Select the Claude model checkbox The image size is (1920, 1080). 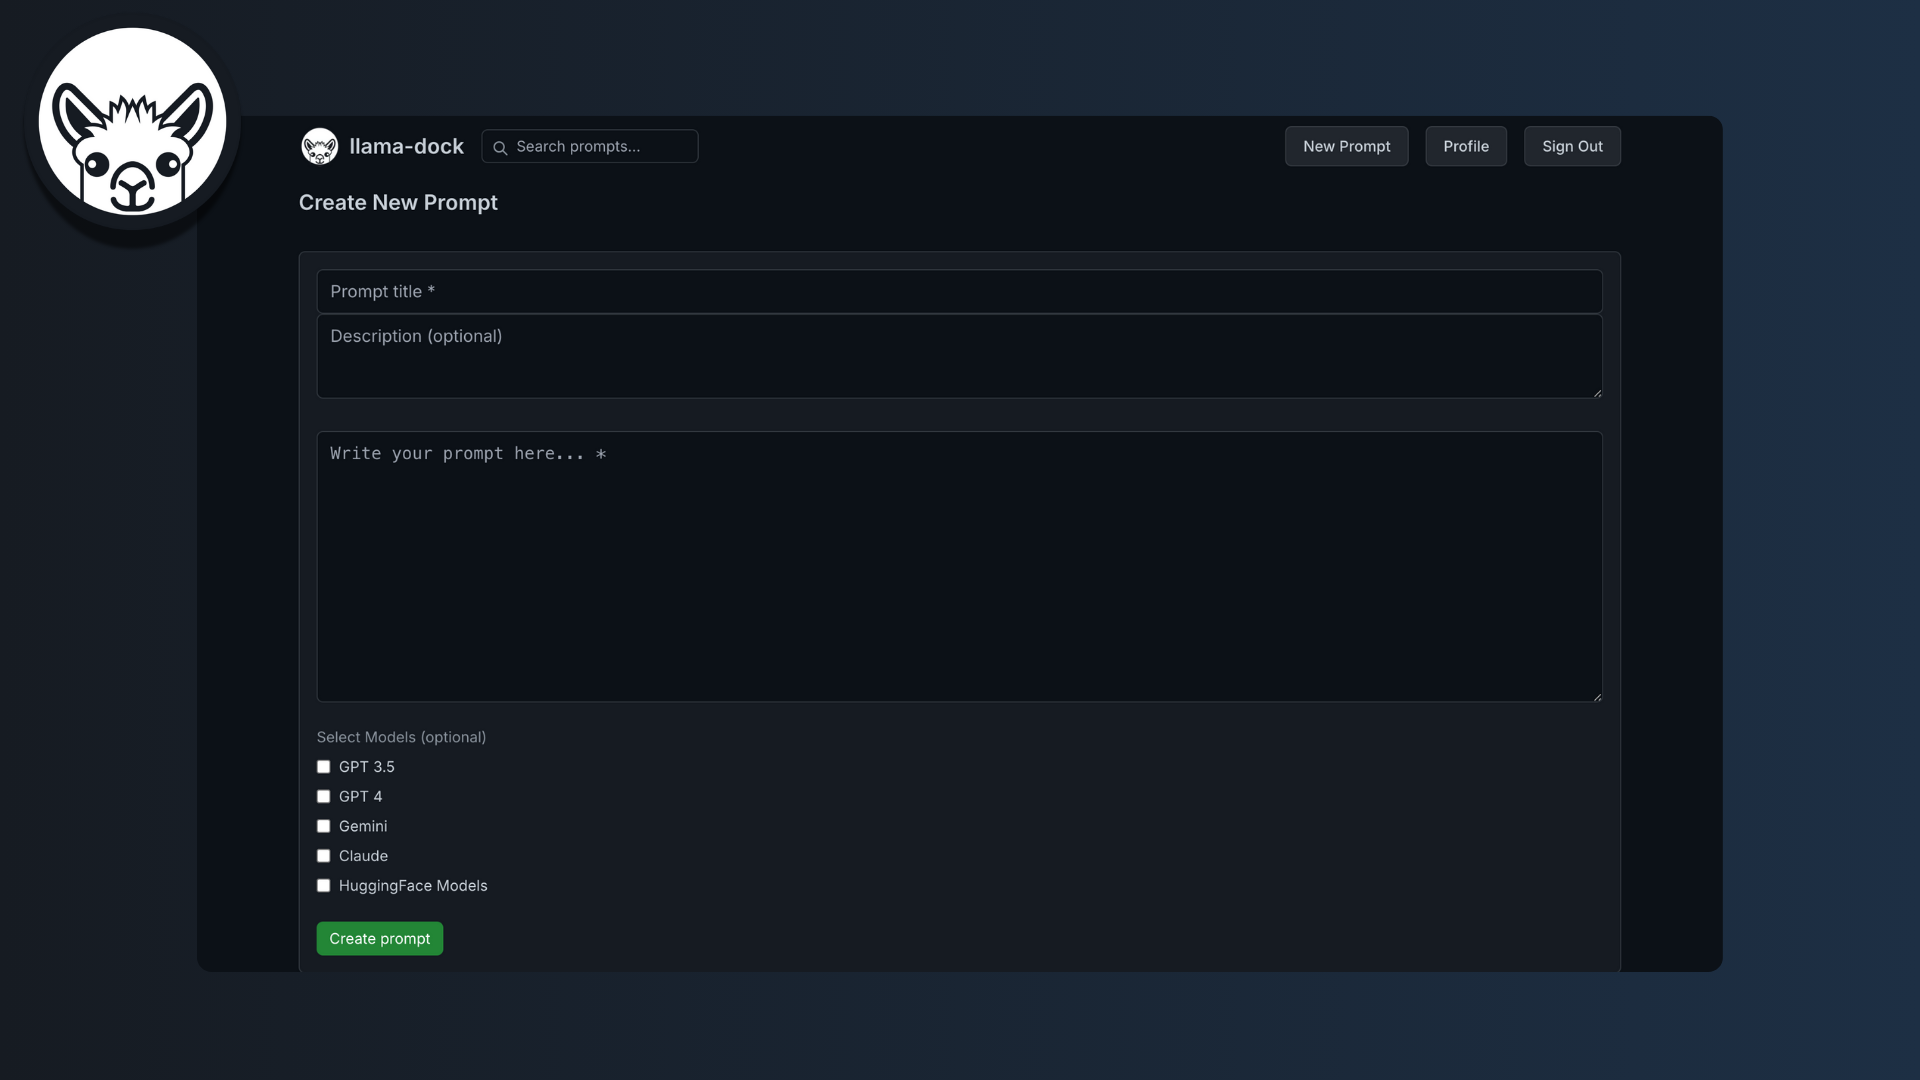coord(323,856)
